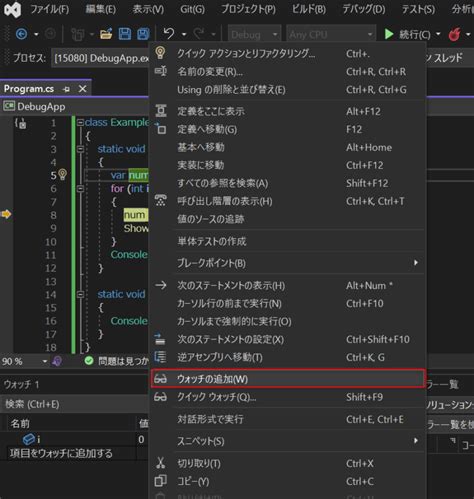Choose 実装に移動 menu item
This screenshot has height=499, width=474.
click(x=287, y=165)
